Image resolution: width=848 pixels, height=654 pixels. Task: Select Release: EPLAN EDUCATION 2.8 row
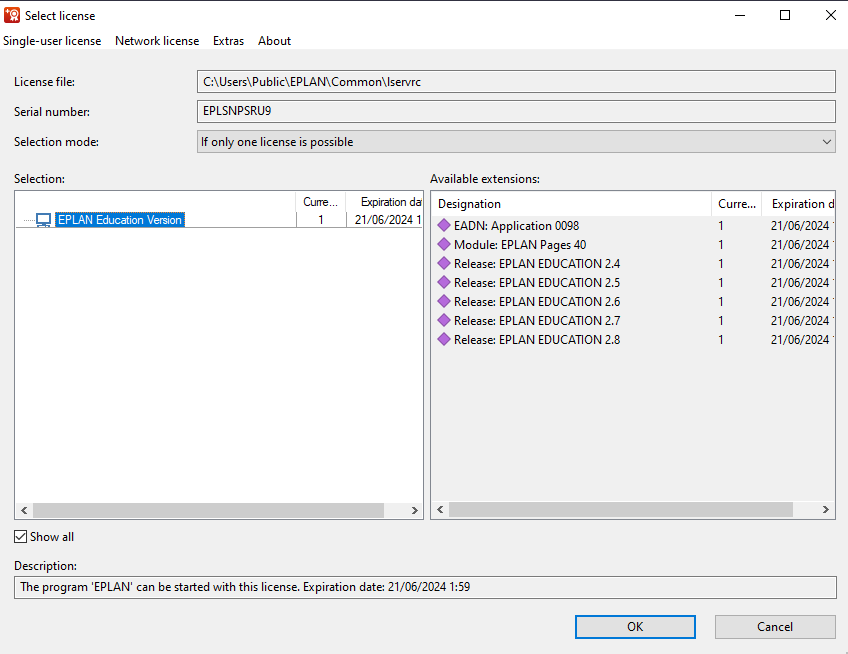coord(633,340)
